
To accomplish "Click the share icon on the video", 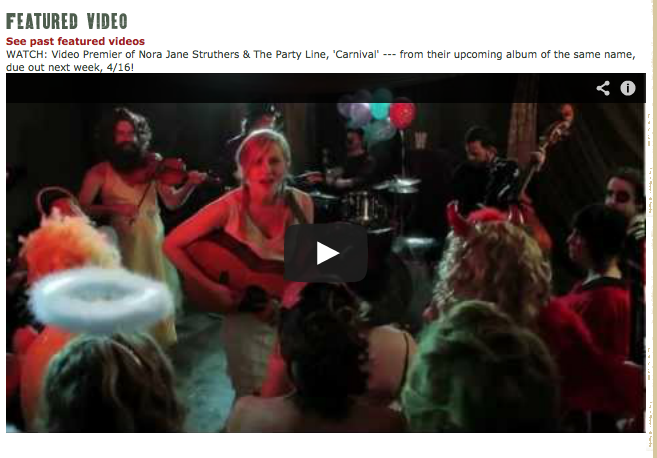I will [x=603, y=88].
